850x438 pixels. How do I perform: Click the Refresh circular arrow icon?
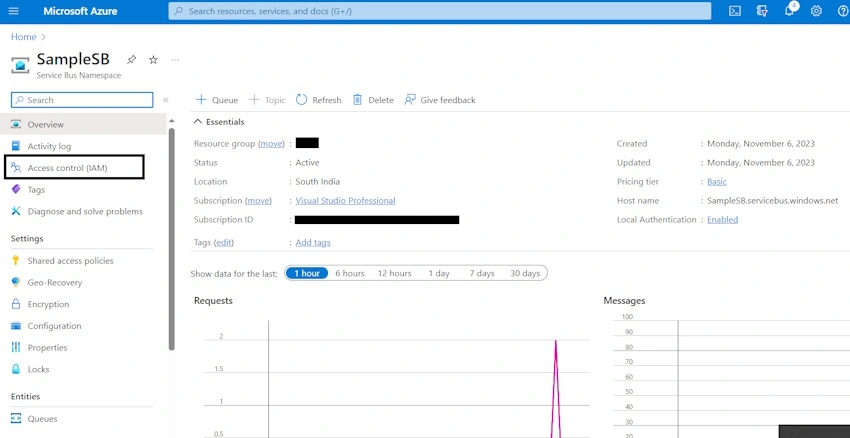coord(301,100)
